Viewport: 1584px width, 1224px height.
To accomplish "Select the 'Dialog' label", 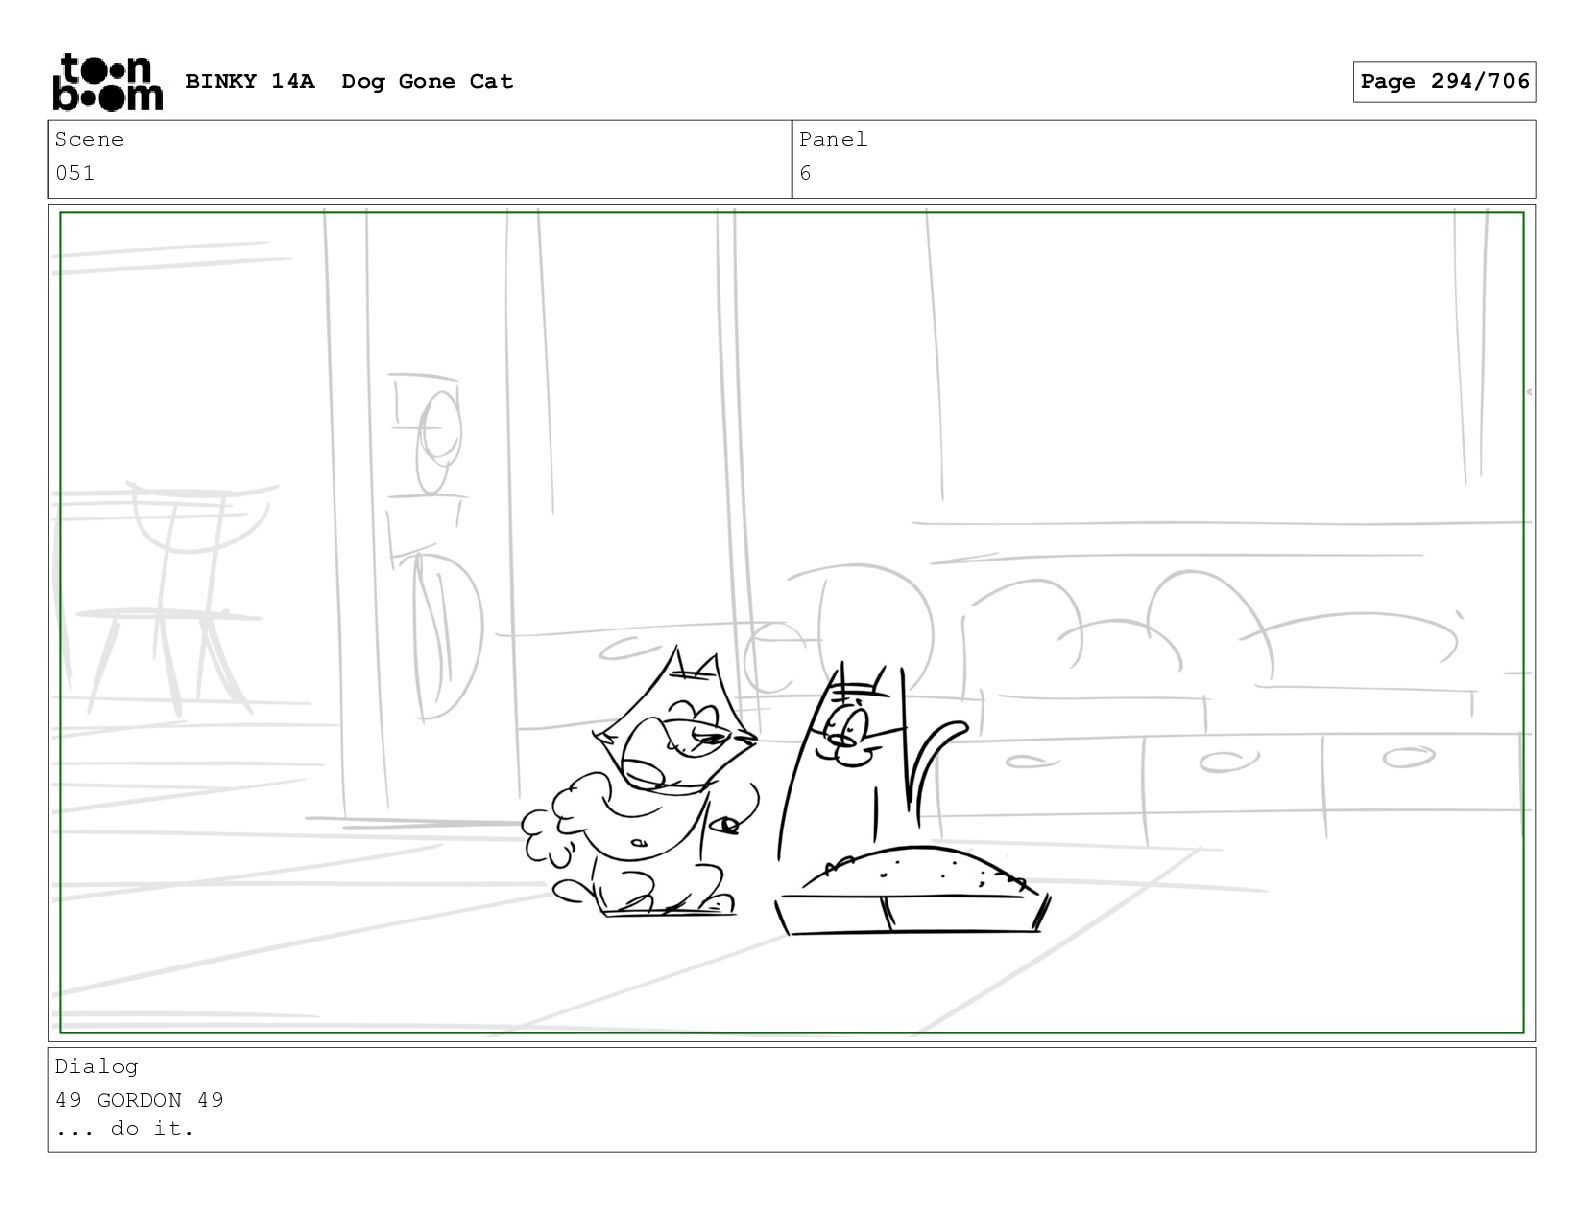I will pos(96,1067).
